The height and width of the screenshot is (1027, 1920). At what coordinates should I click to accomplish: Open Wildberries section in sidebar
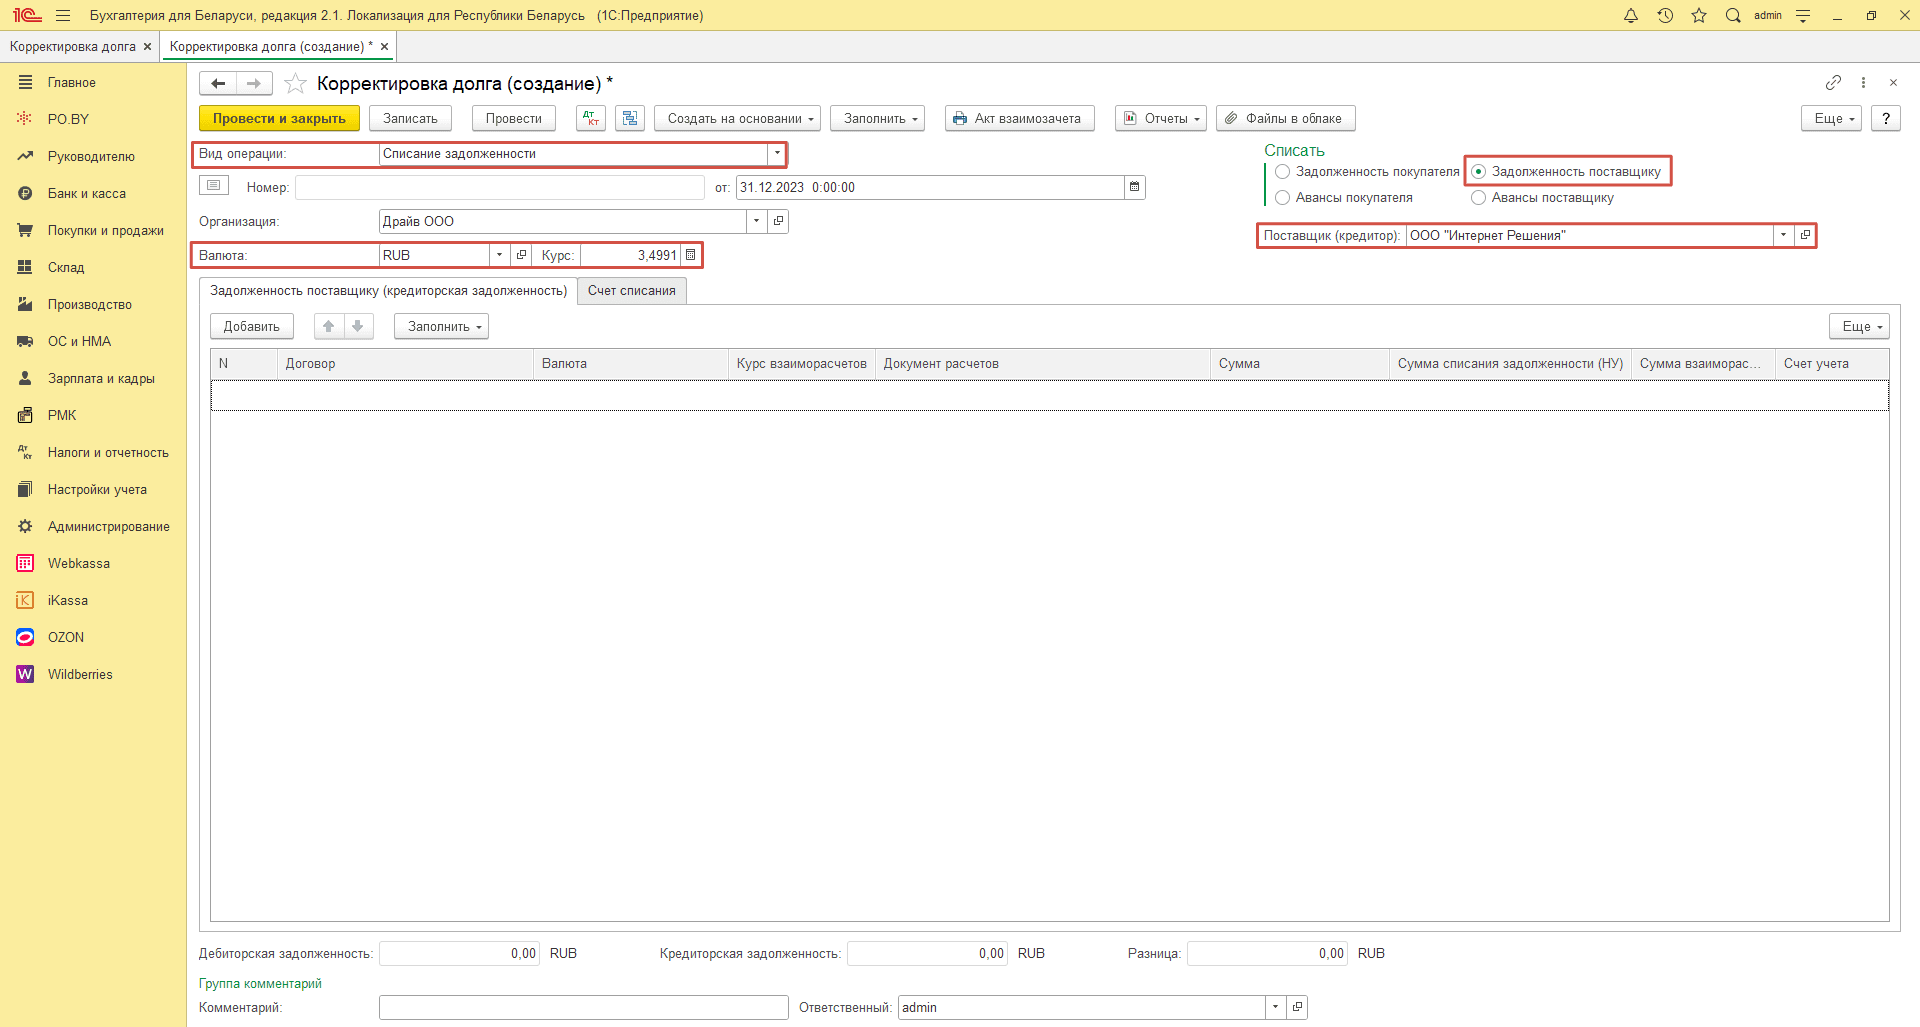pyautogui.click(x=80, y=674)
